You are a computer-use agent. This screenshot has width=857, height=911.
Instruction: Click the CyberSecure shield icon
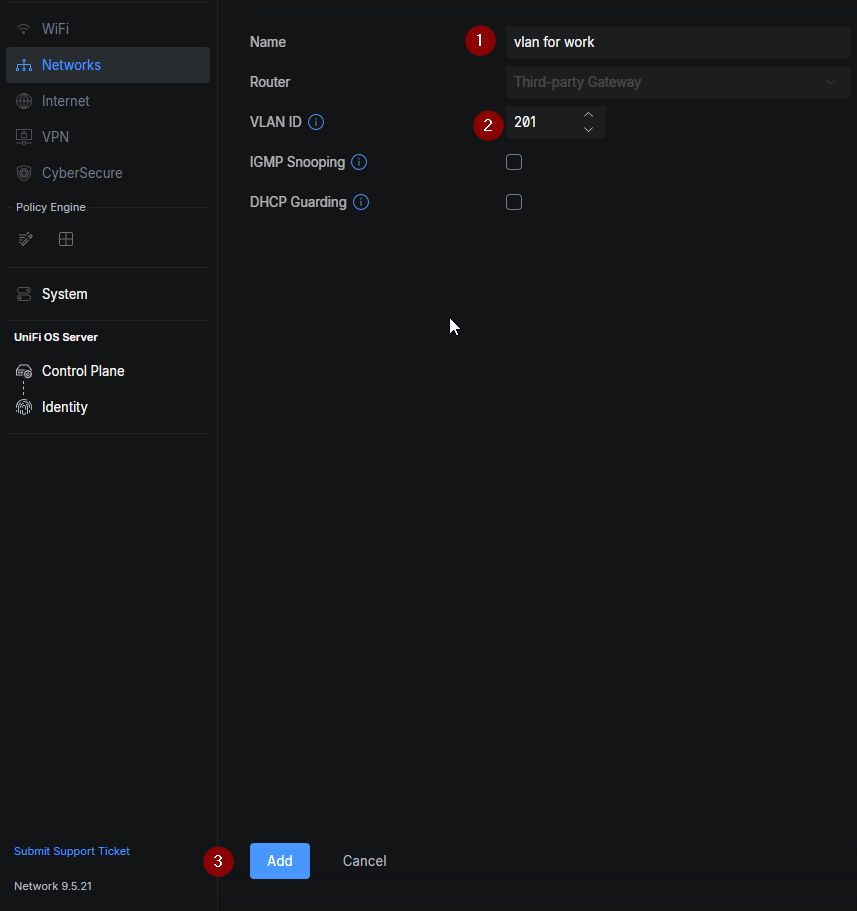(x=24, y=173)
